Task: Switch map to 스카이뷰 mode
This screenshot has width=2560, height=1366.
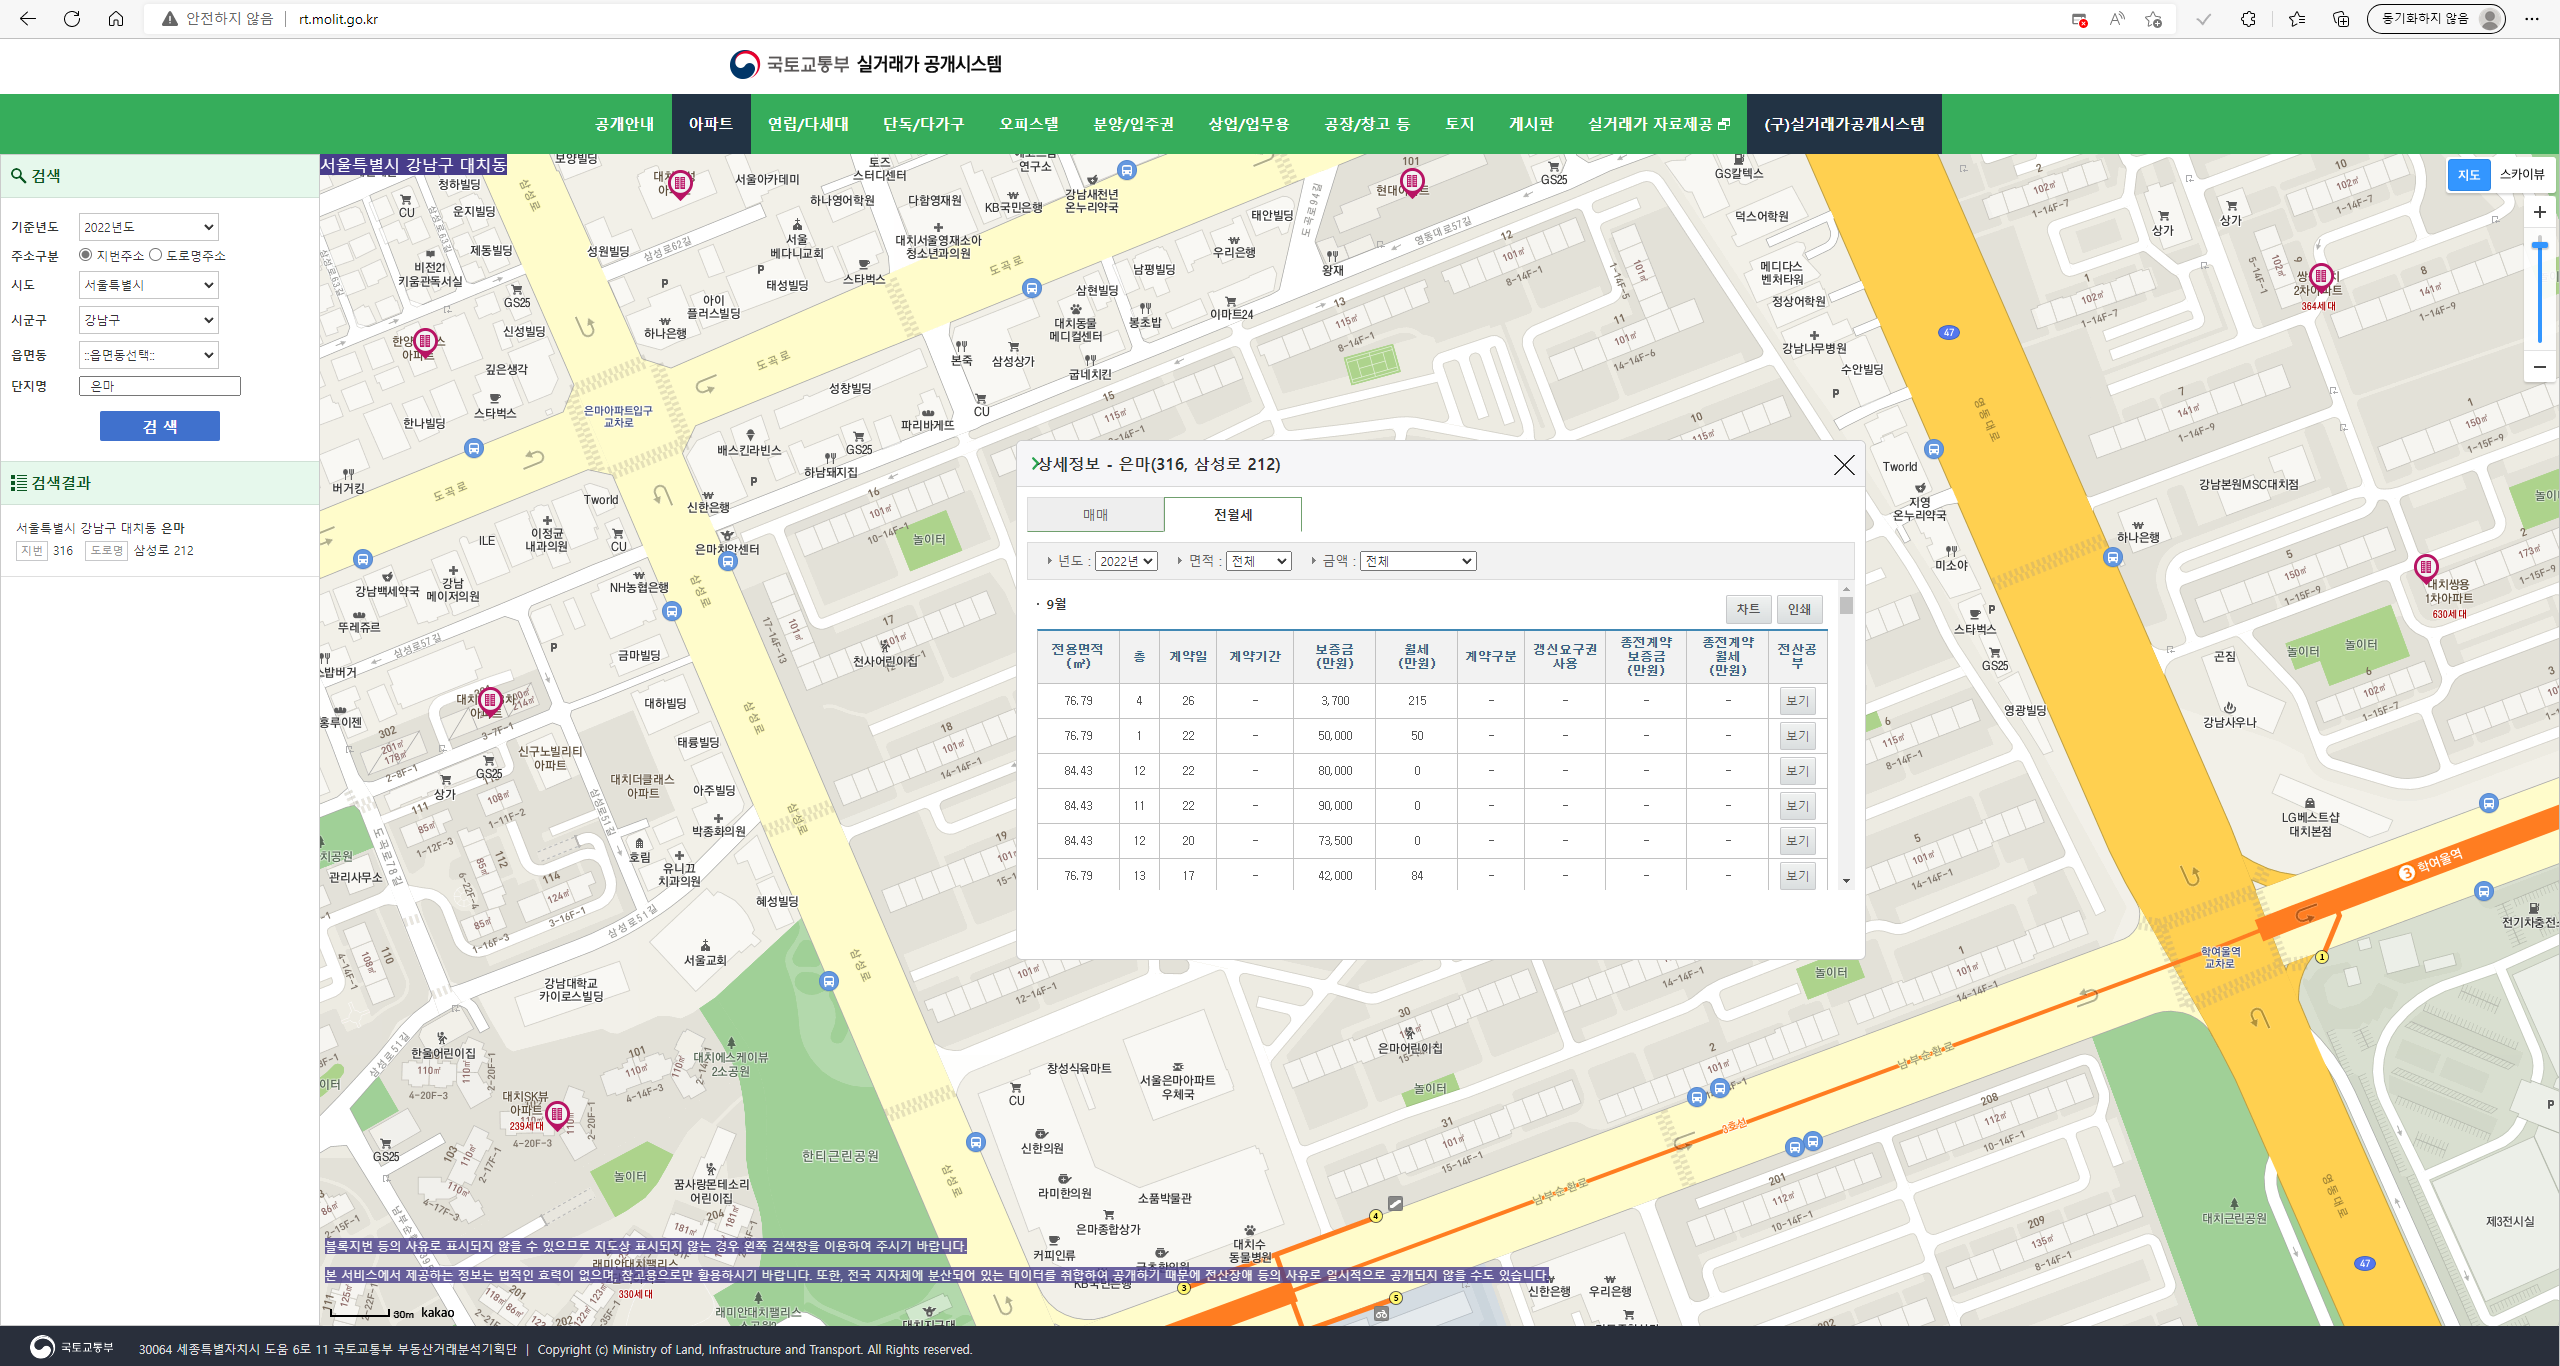Action: [x=2521, y=175]
